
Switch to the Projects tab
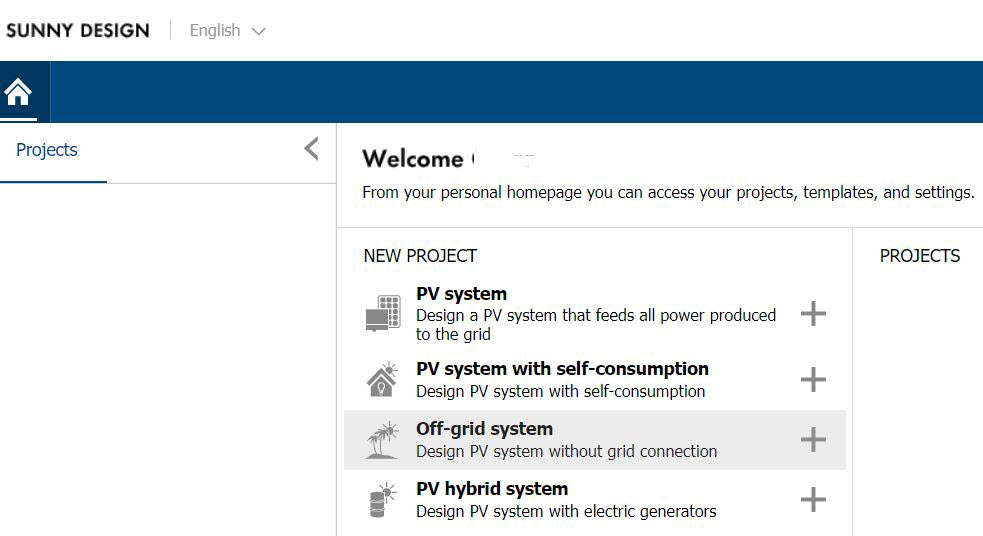47,150
